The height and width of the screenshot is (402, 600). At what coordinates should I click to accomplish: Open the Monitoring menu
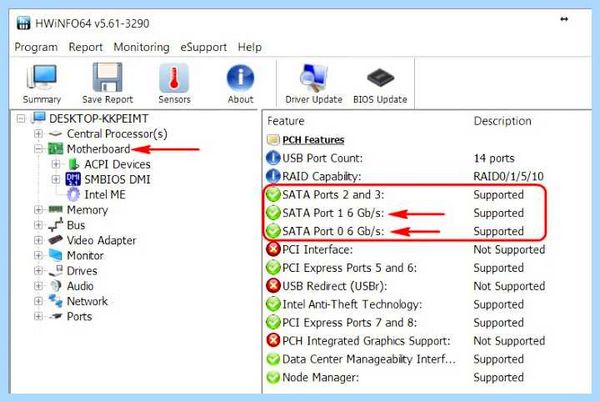(142, 47)
